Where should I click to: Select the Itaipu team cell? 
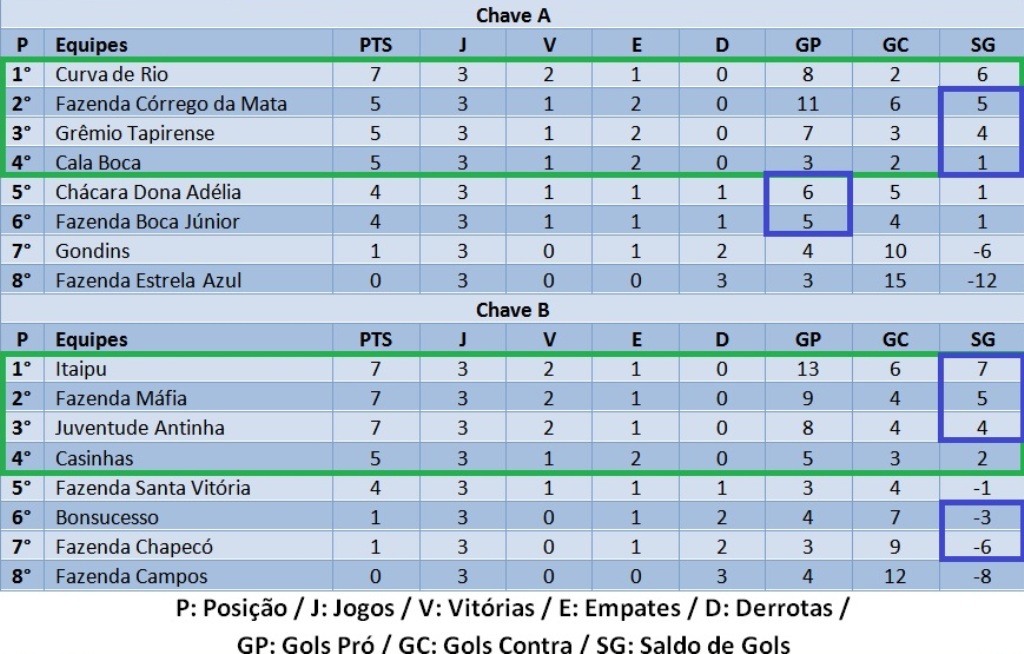point(81,369)
